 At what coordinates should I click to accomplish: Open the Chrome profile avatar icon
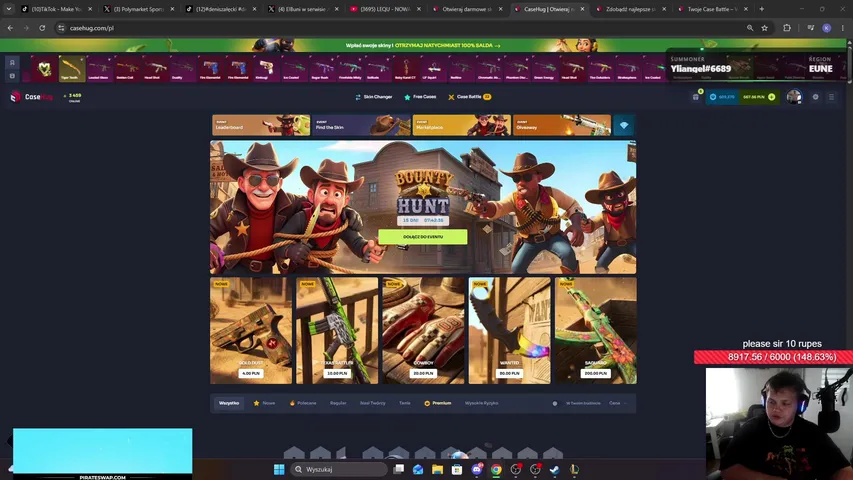click(x=826, y=28)
